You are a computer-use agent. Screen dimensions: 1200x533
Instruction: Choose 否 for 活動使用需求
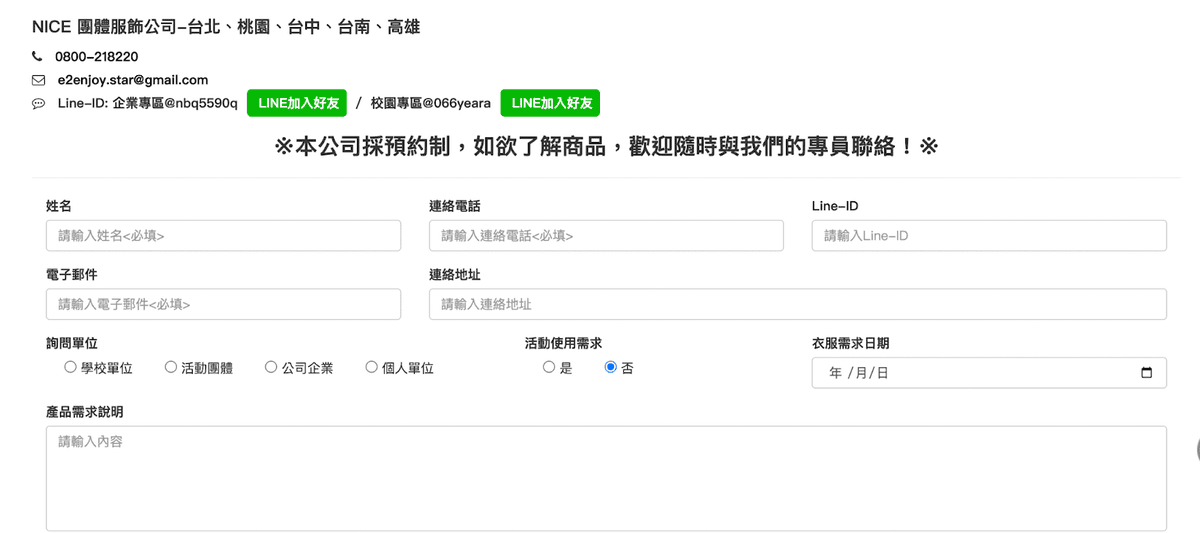coord(611,367)
